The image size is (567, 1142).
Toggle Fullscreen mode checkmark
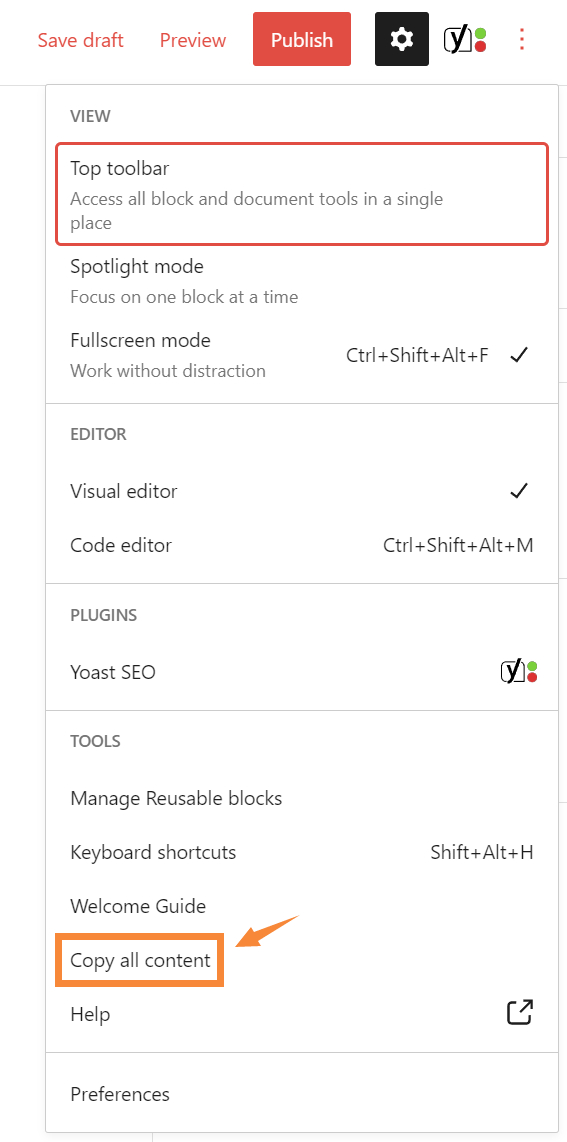tap(519, 355)
